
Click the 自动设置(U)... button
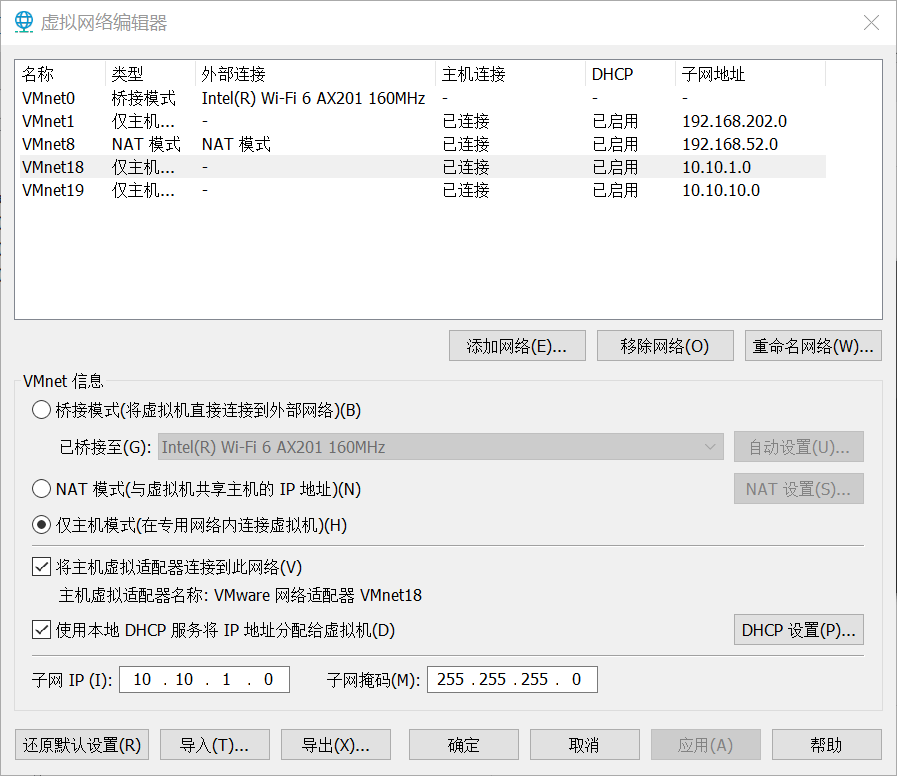[799, 447]
